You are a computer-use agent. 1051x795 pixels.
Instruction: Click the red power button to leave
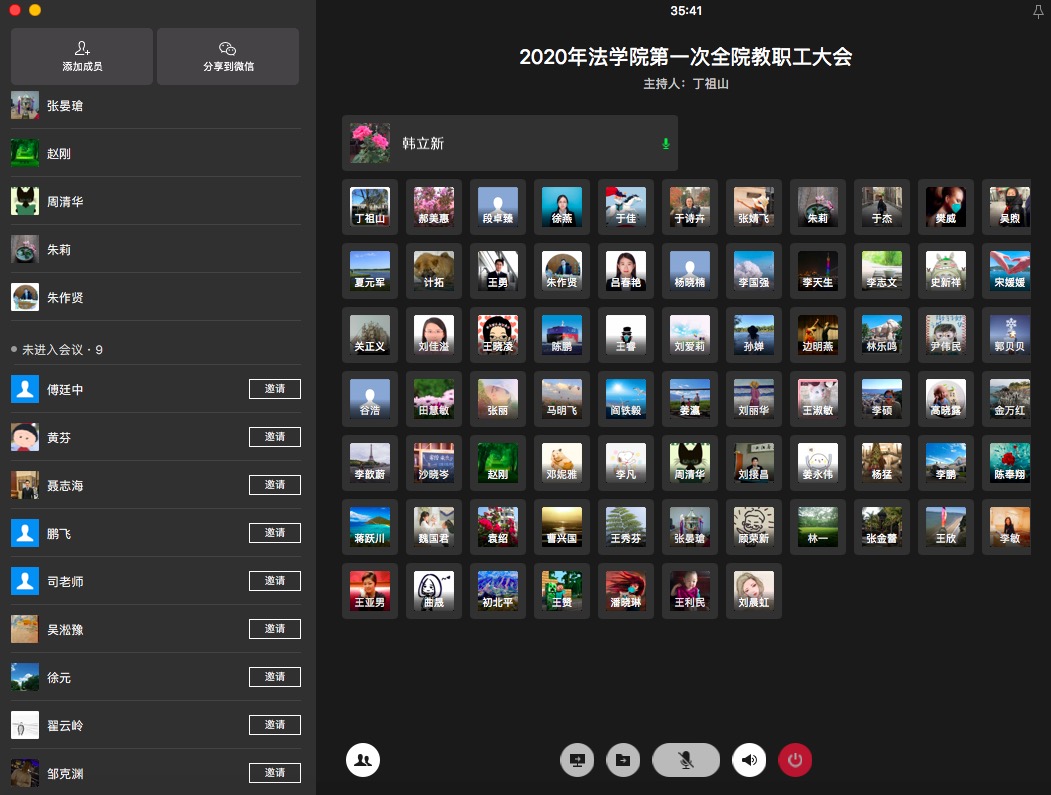click(795, 760)
